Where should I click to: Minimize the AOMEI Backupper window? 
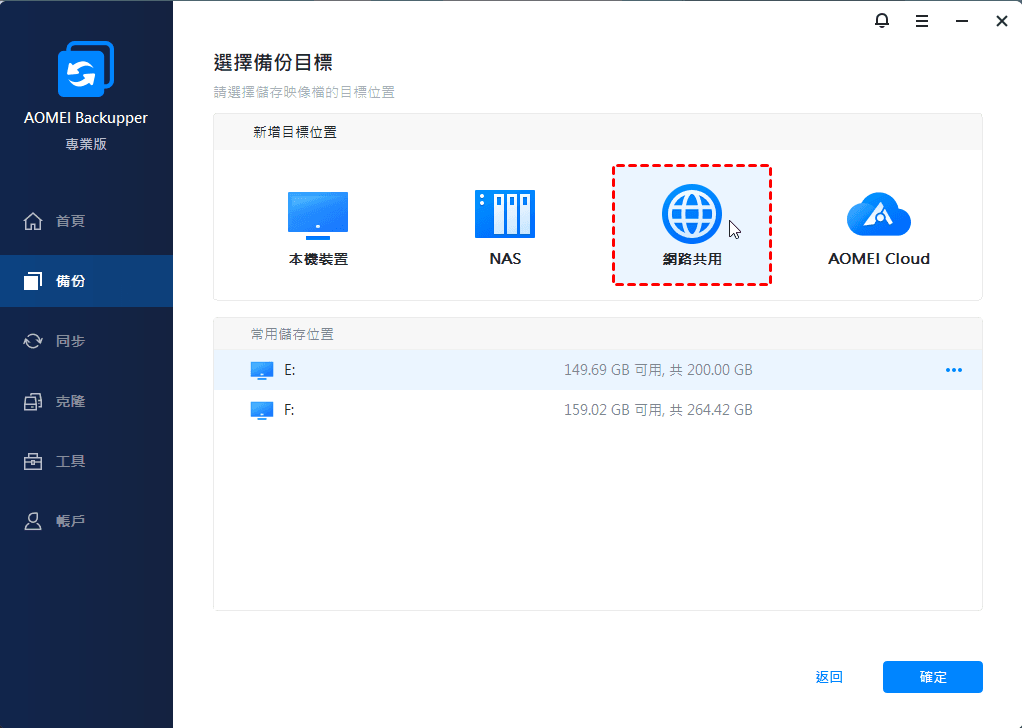tap(961, 21)
